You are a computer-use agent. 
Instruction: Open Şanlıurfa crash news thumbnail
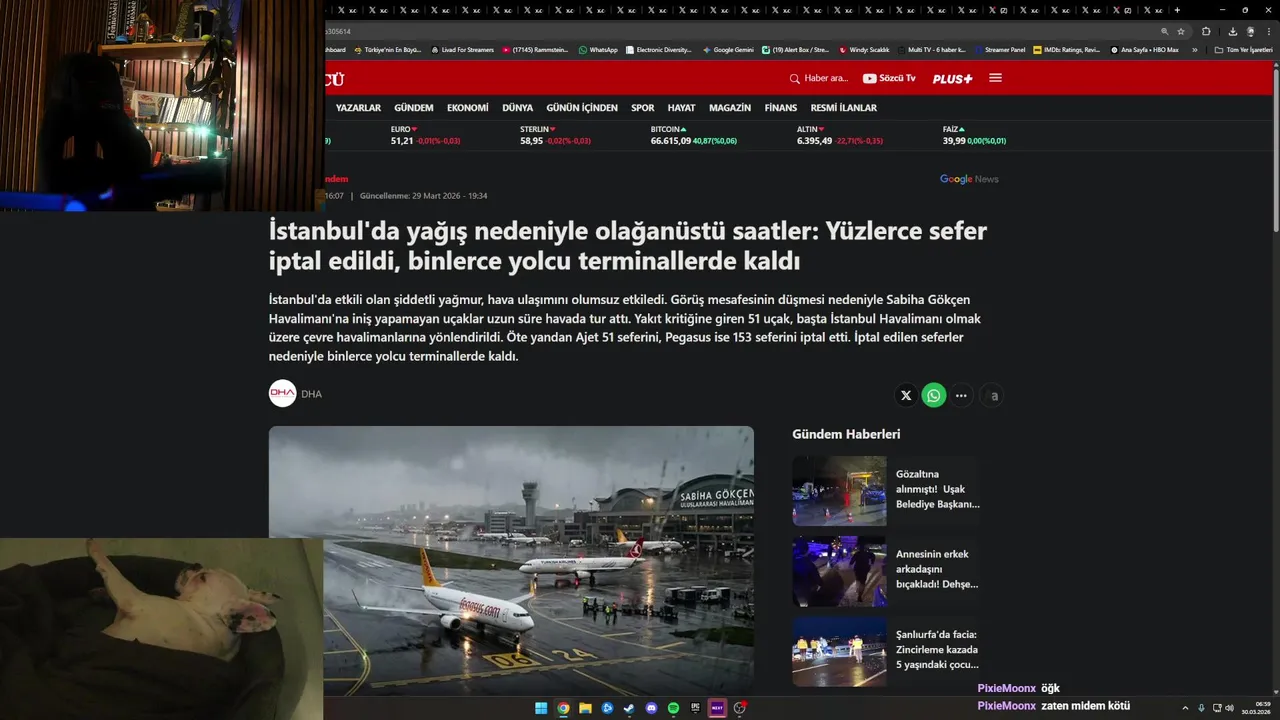click(839, 652)
